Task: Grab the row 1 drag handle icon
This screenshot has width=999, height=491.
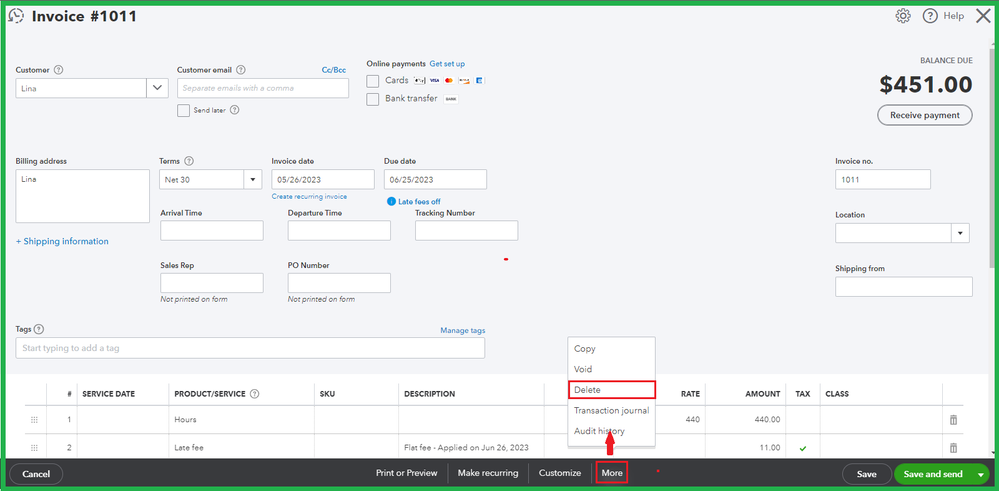Action: [x=34, y=420]
